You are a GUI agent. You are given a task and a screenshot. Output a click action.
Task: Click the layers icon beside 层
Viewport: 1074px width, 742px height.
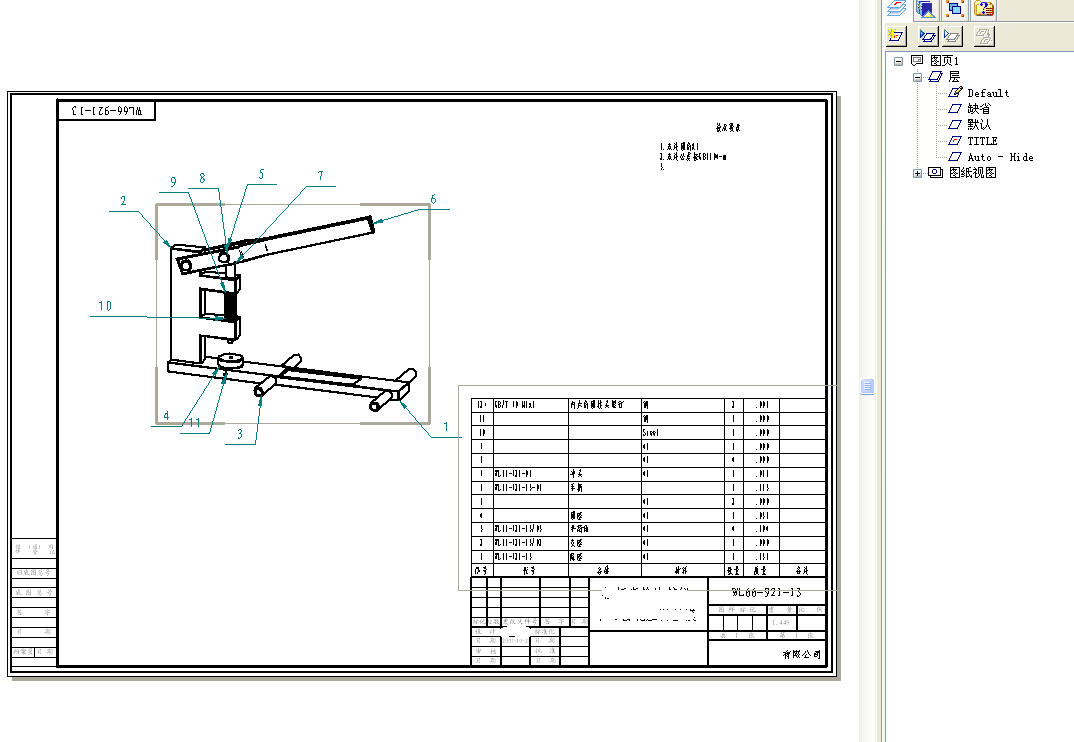(936, 77)
